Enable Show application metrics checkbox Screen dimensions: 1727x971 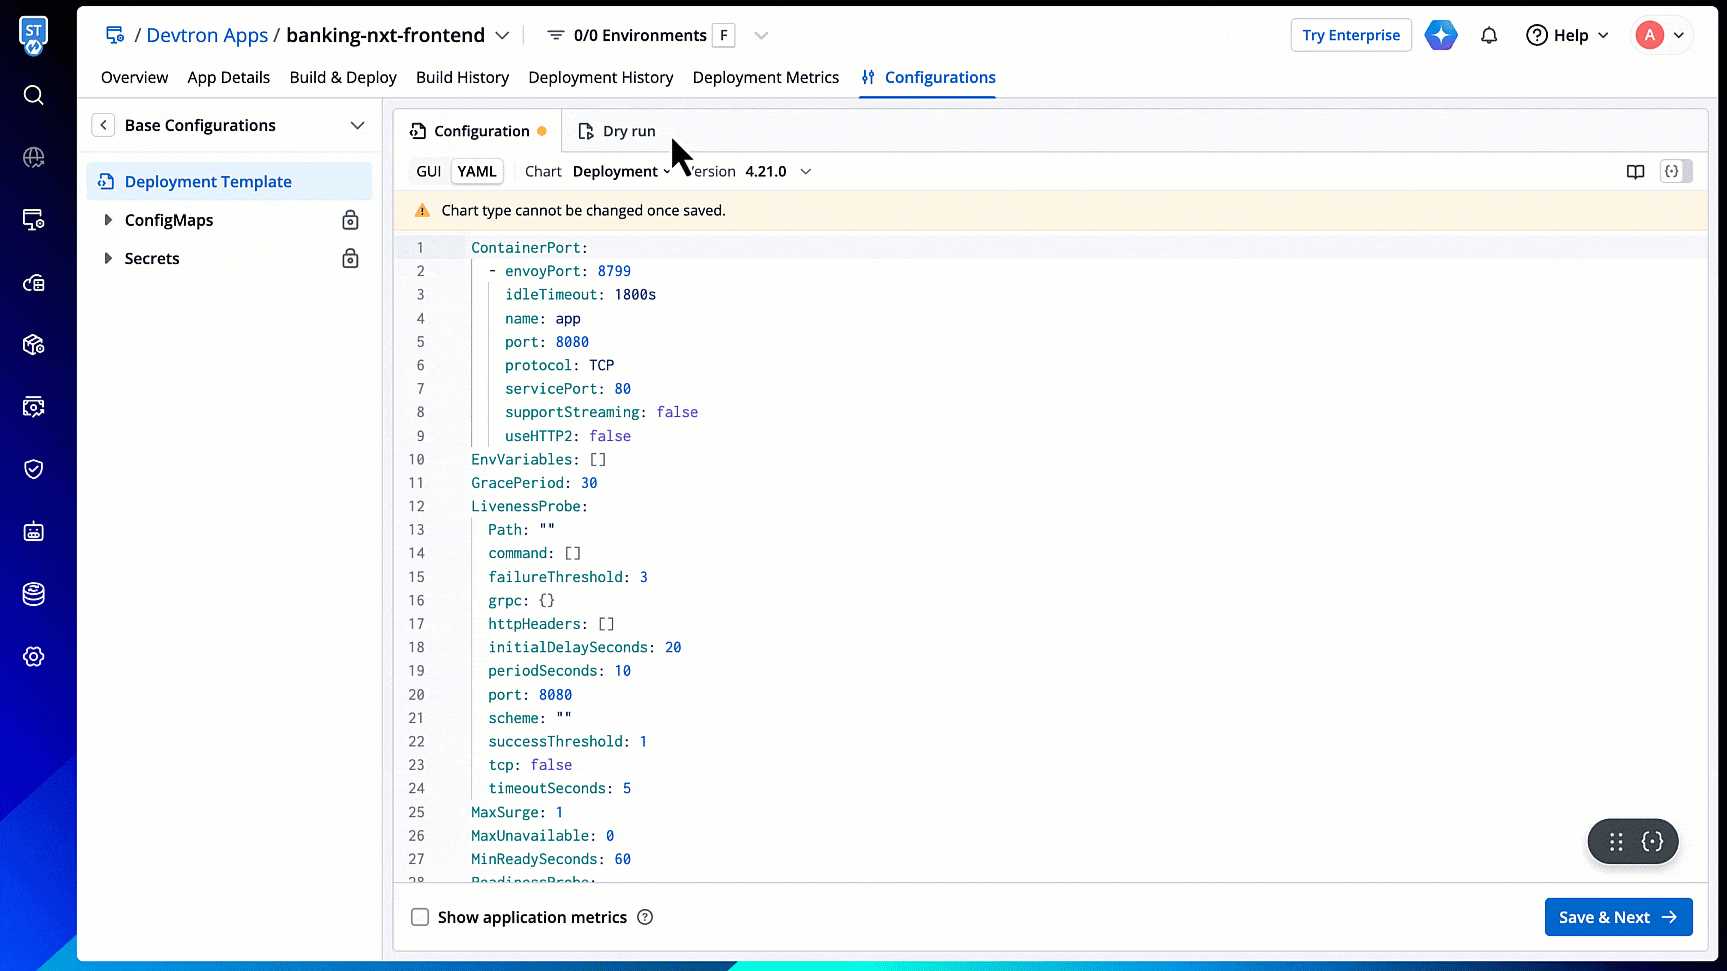pyautogui.click(x=420, y=917)
